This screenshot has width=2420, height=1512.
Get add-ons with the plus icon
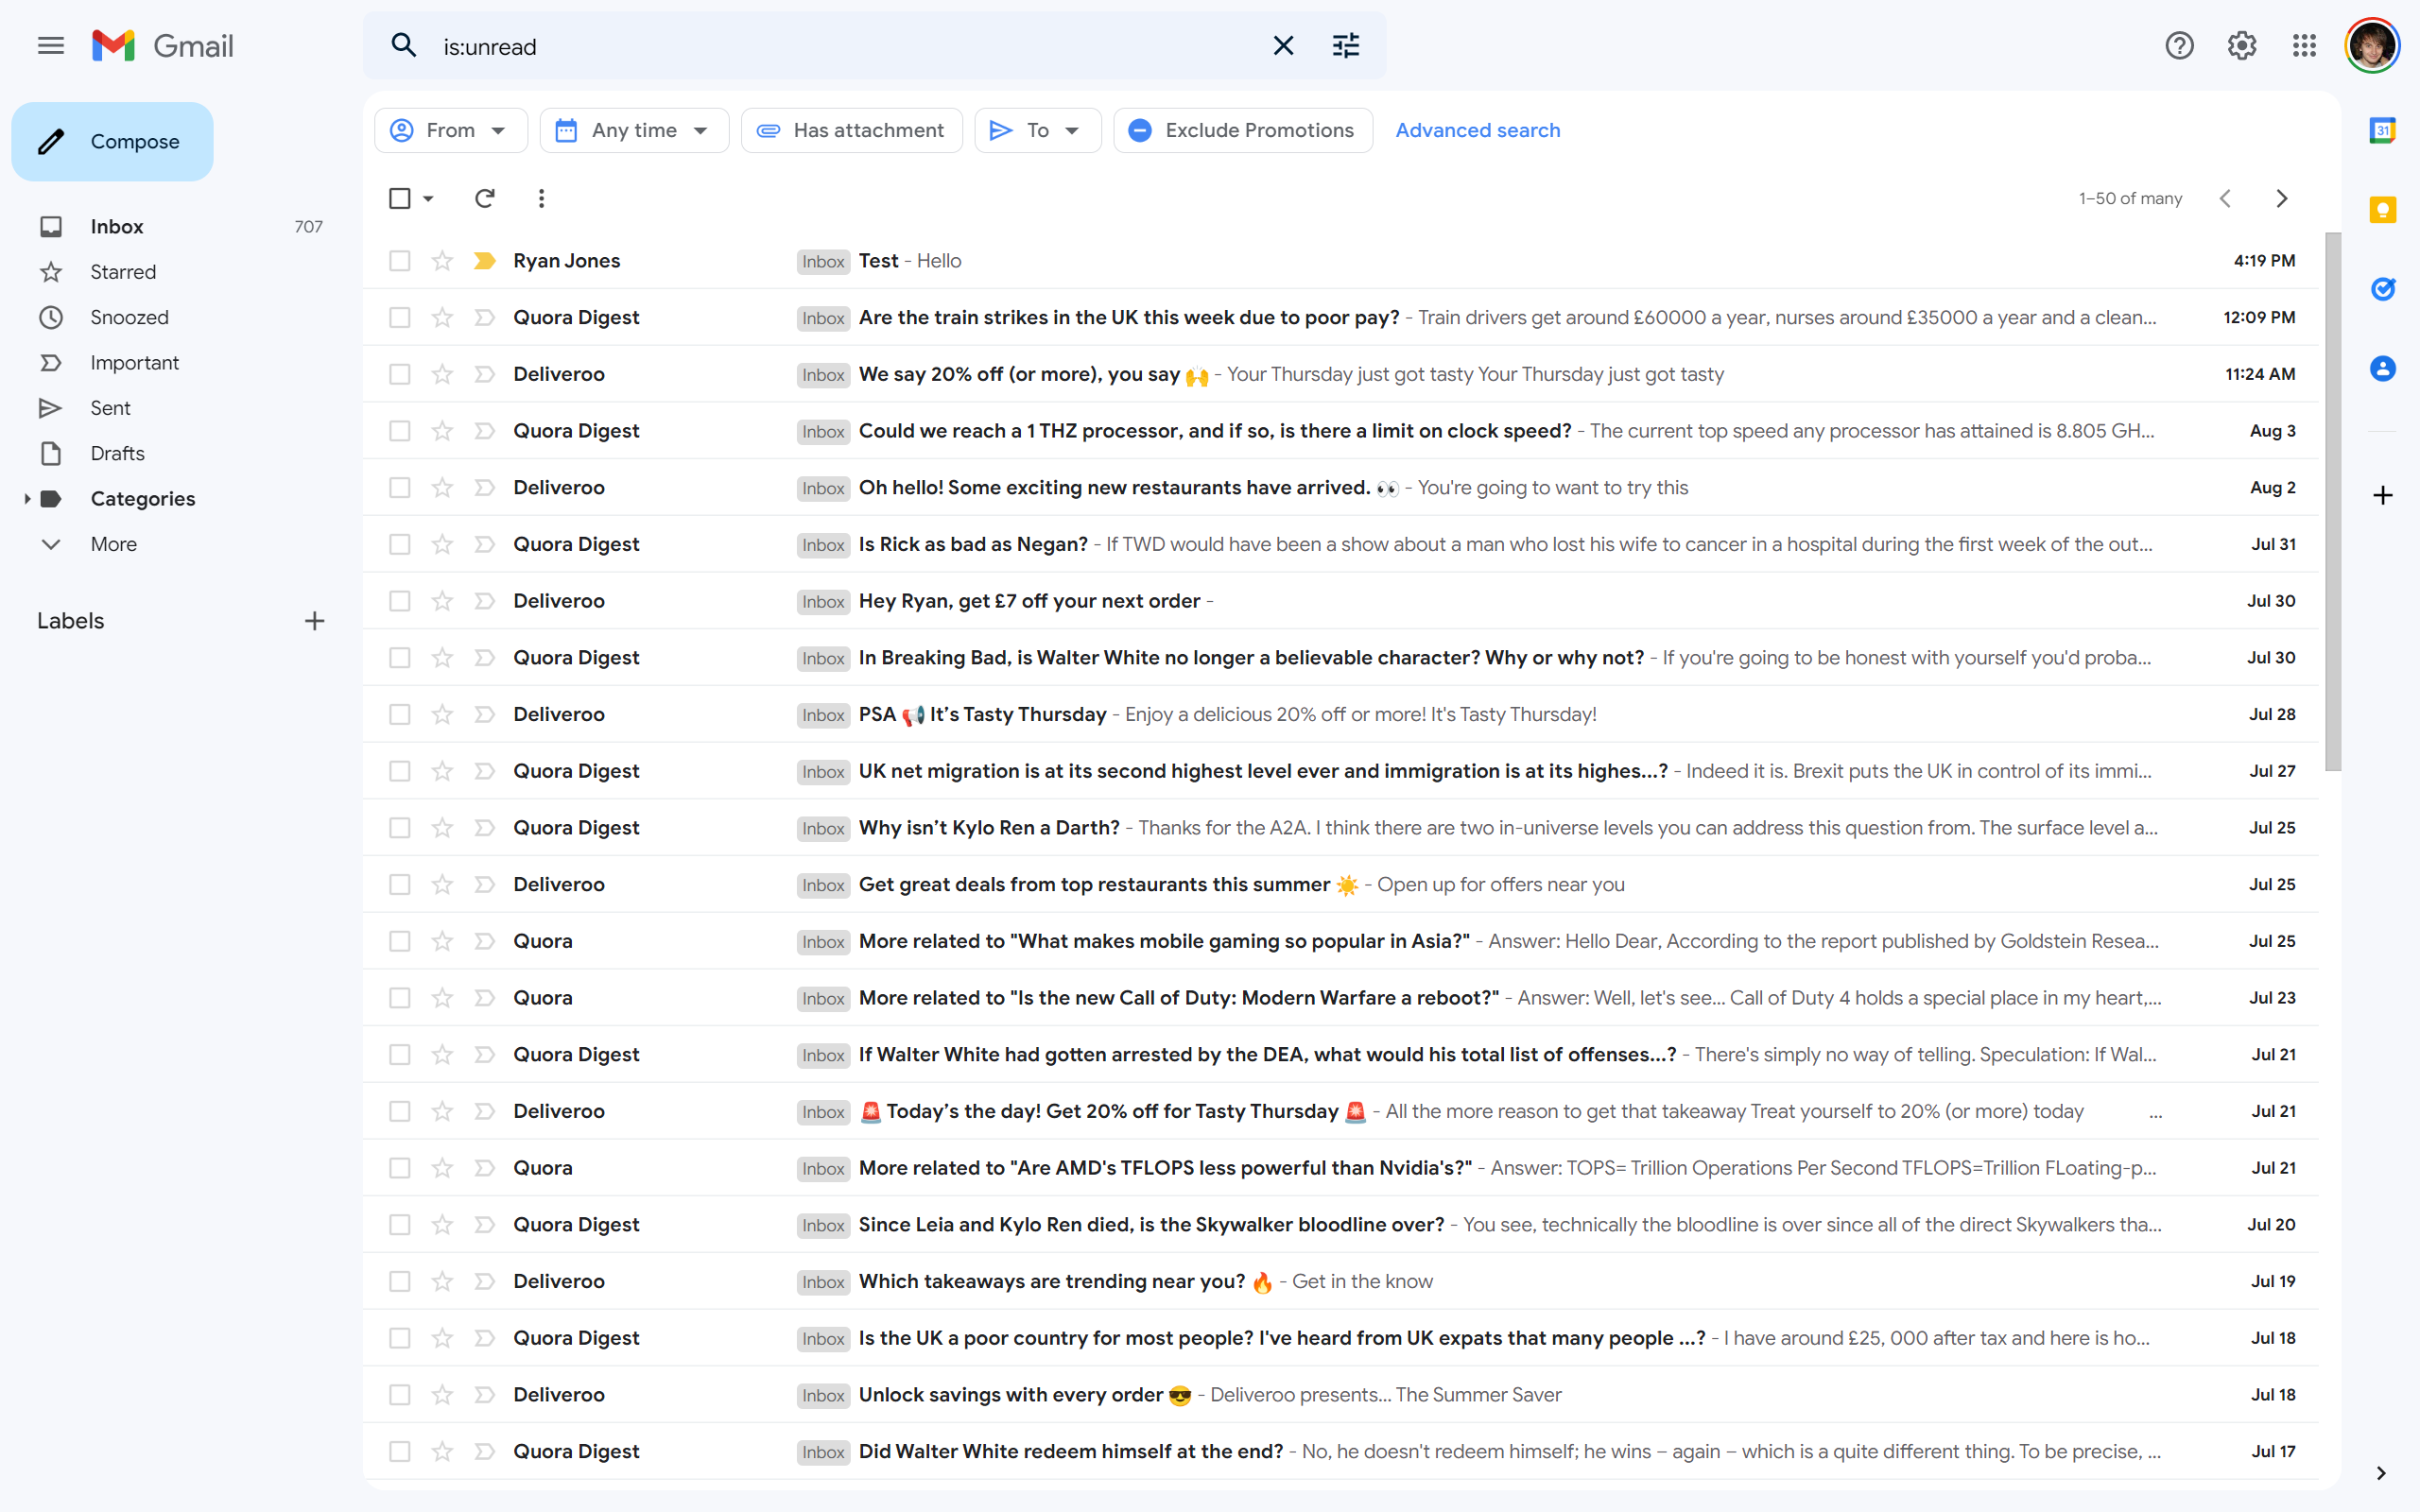pos(2383,496)
